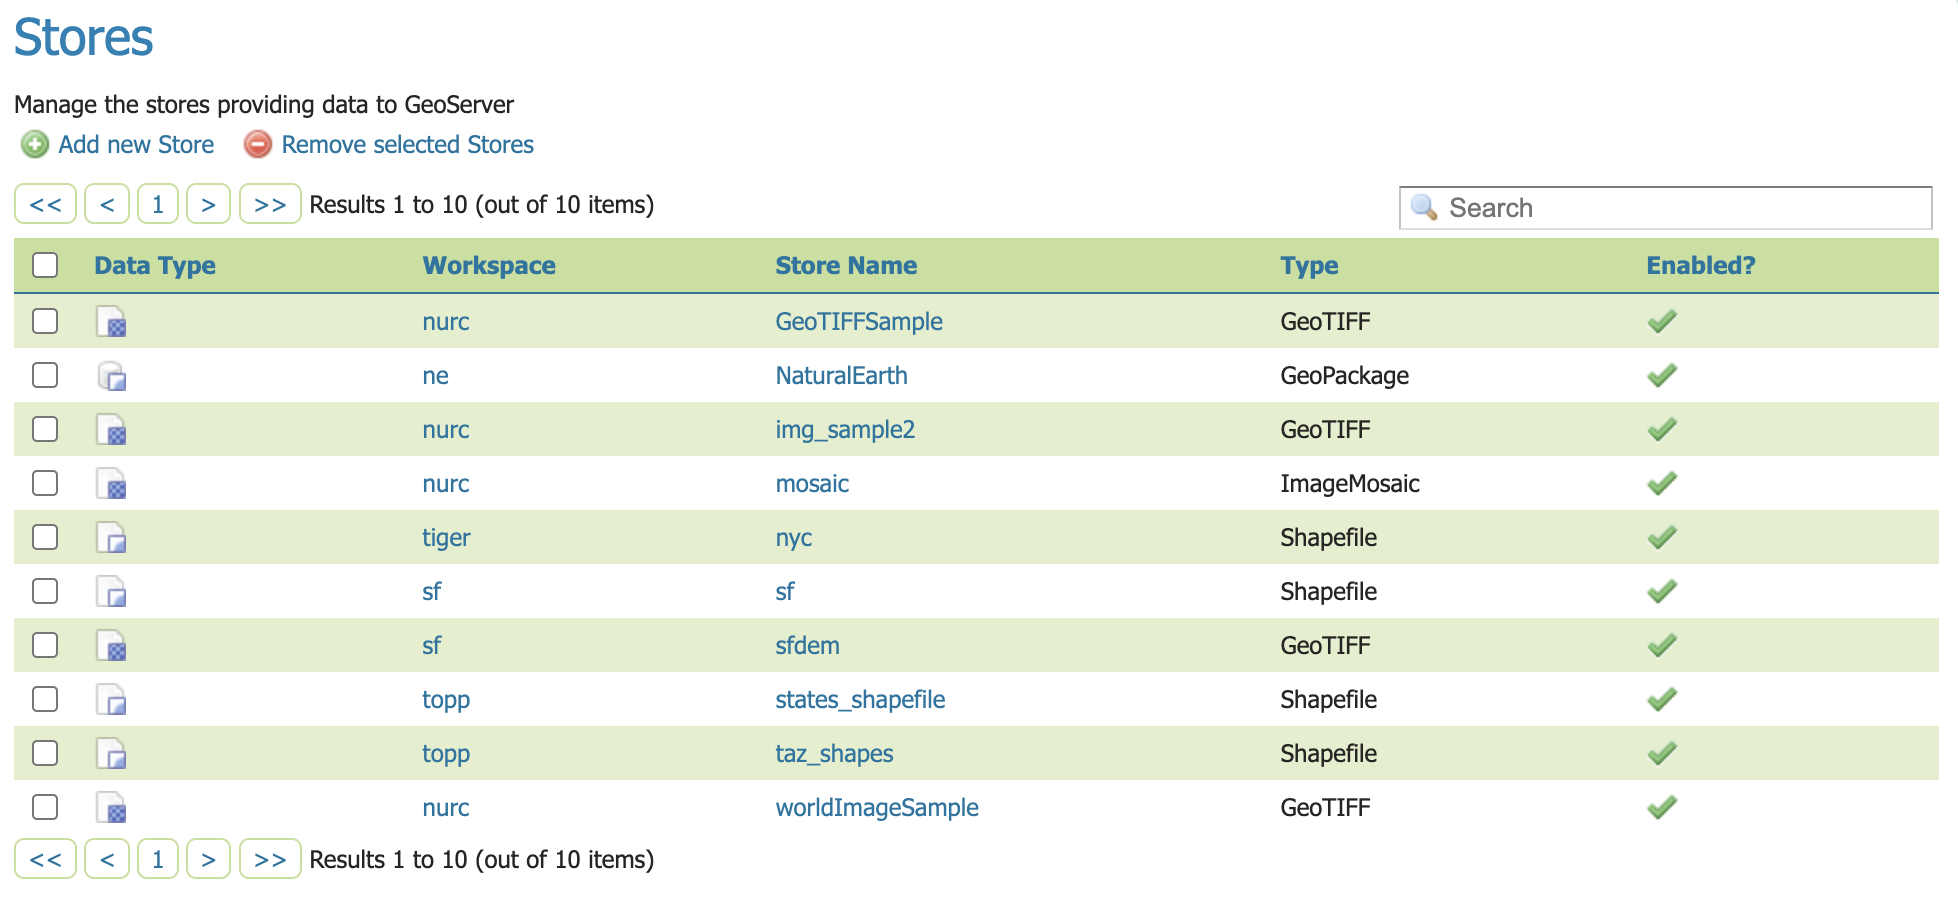Click the vector data type icon for NaturalEarth

pos(111,376)
